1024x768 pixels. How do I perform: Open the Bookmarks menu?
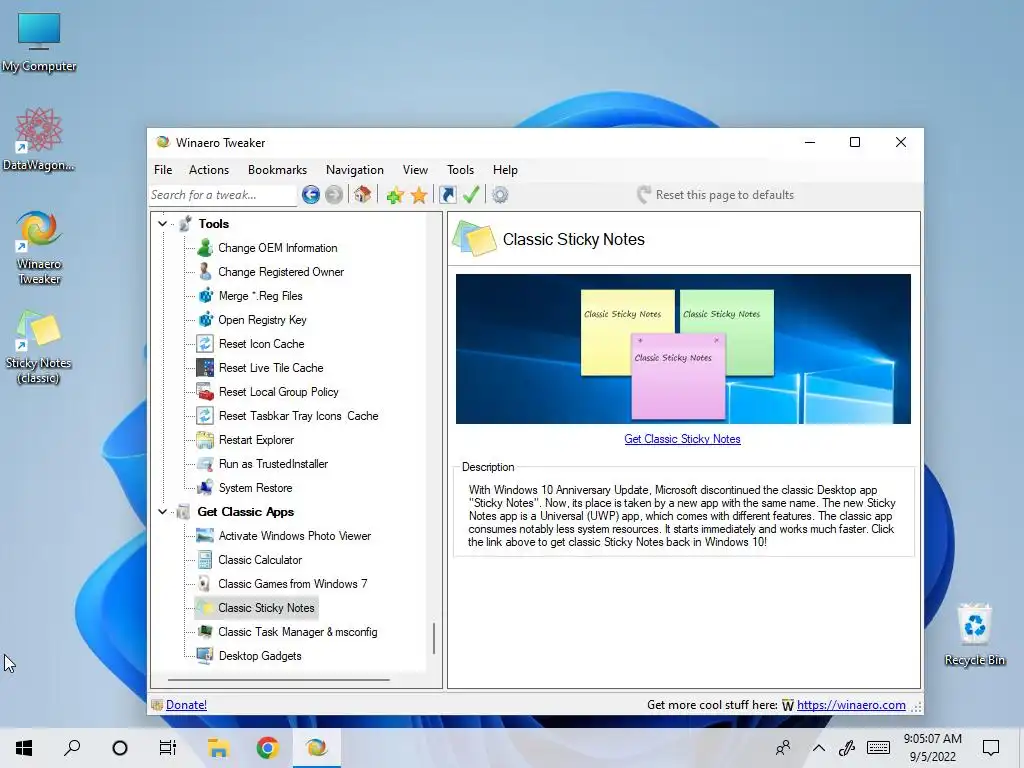click(278, 170)
